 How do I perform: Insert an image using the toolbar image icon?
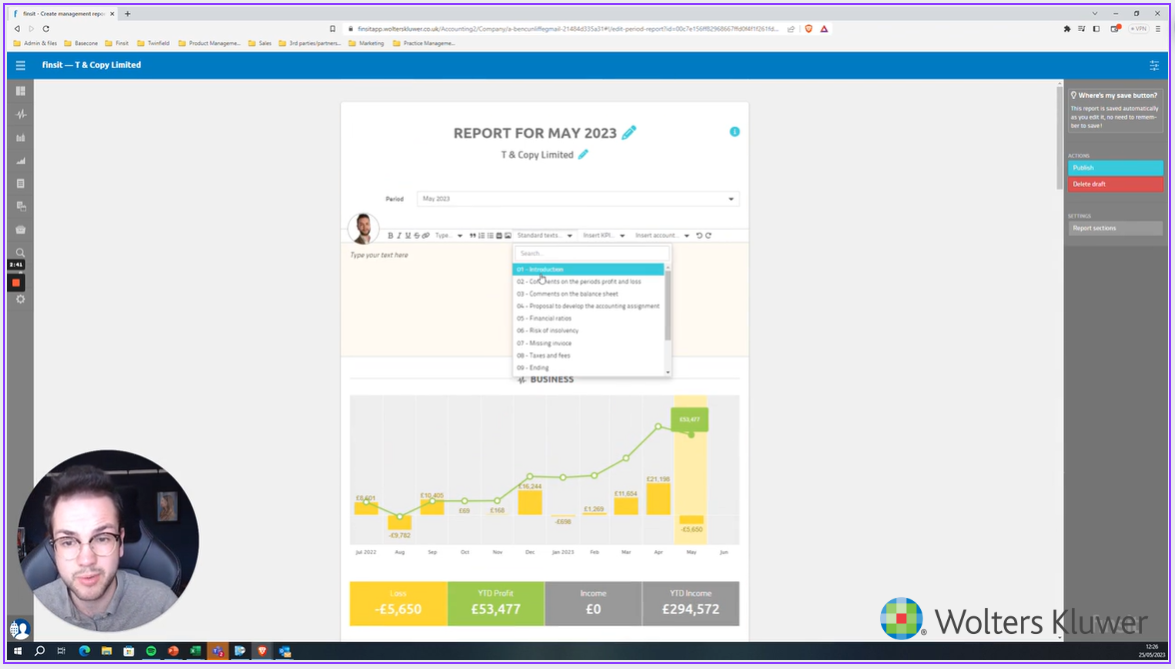(x=508, y=236)
